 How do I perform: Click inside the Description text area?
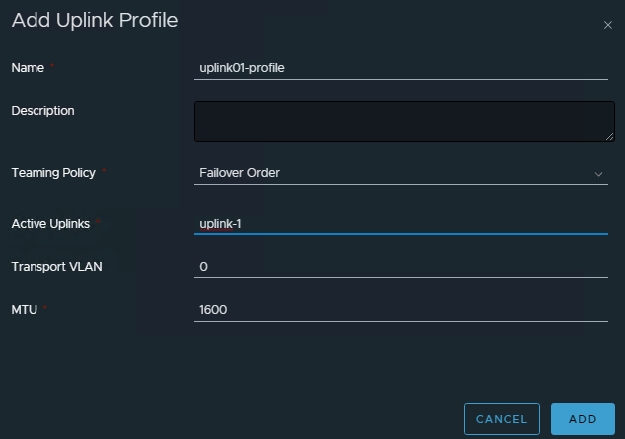[x=403, y=121]
